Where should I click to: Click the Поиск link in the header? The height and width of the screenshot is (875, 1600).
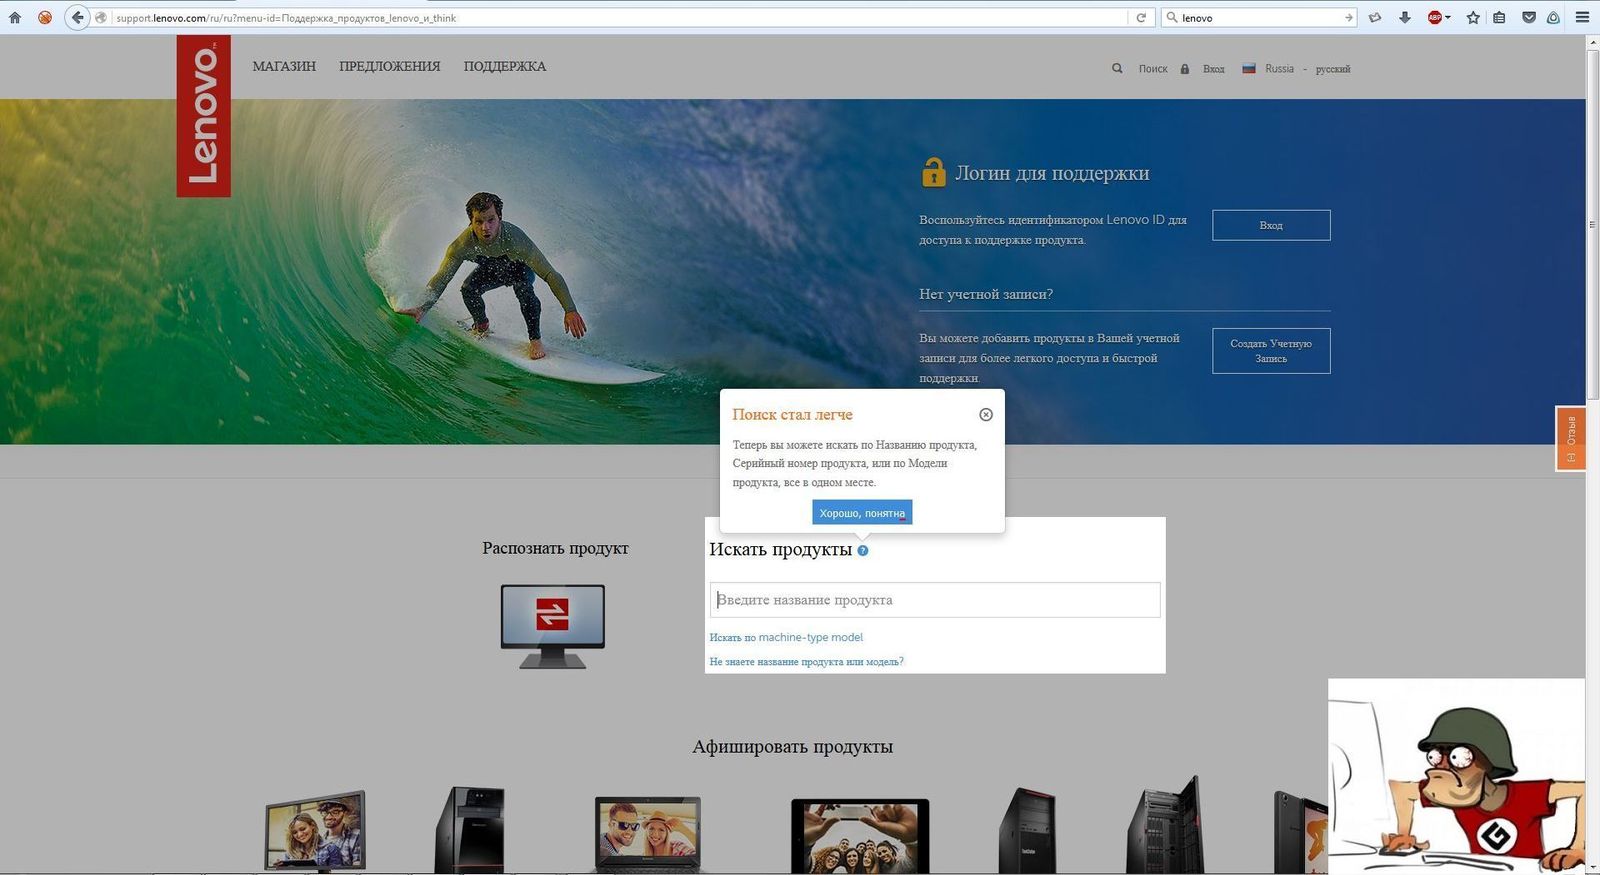[1153, 68]
